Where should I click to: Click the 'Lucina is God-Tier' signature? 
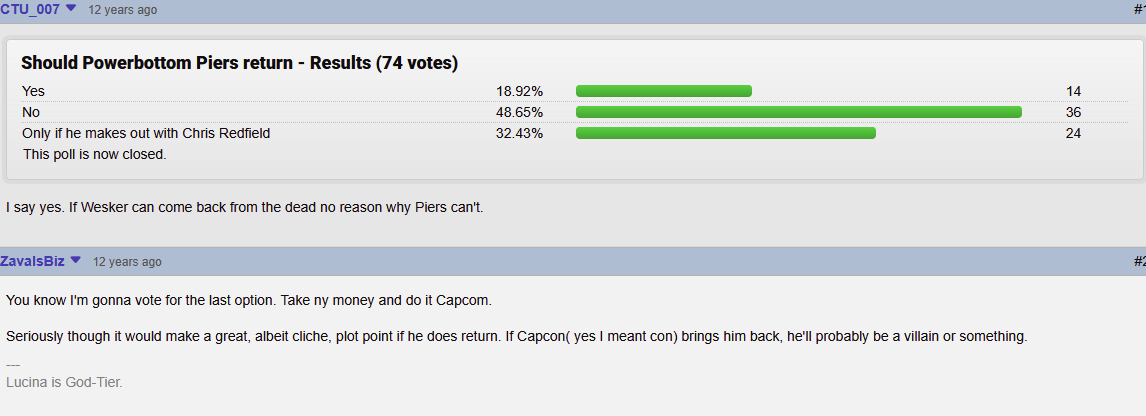pos(64,382)
